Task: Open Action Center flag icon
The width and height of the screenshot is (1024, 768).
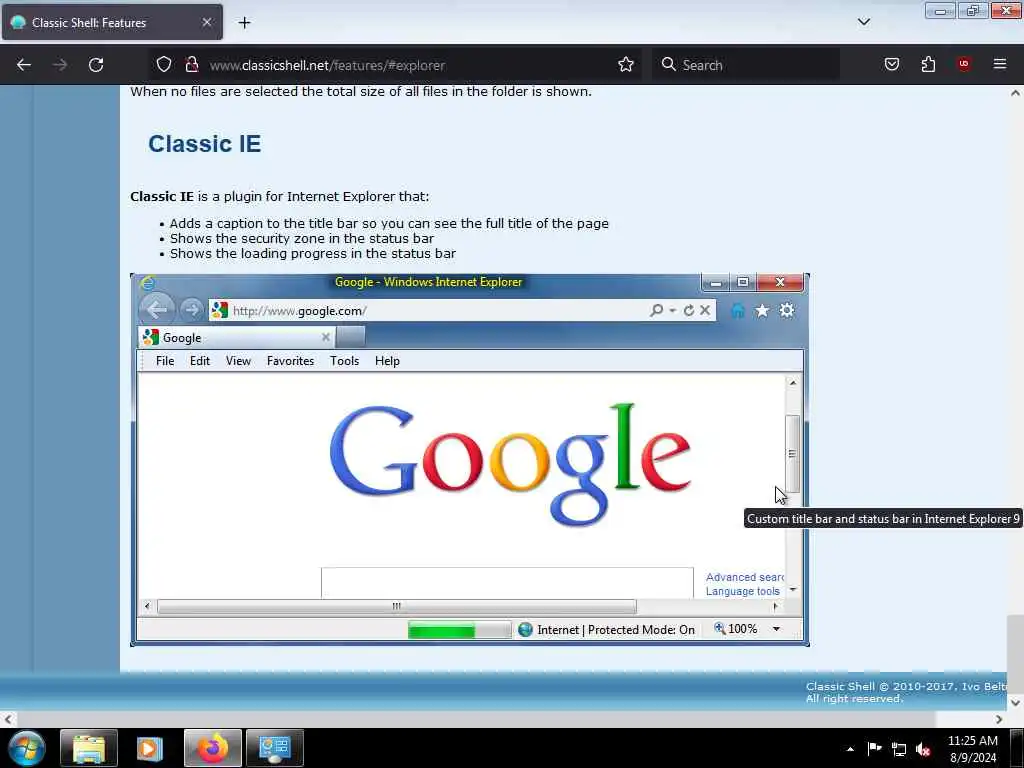Action: tap(874, 749)
